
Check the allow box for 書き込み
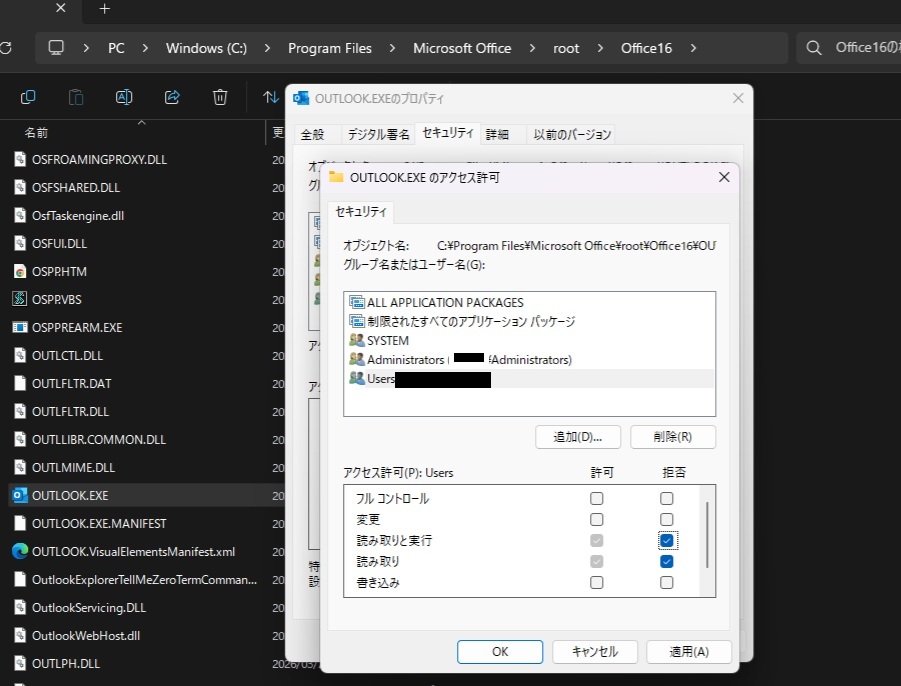(597, 582)
